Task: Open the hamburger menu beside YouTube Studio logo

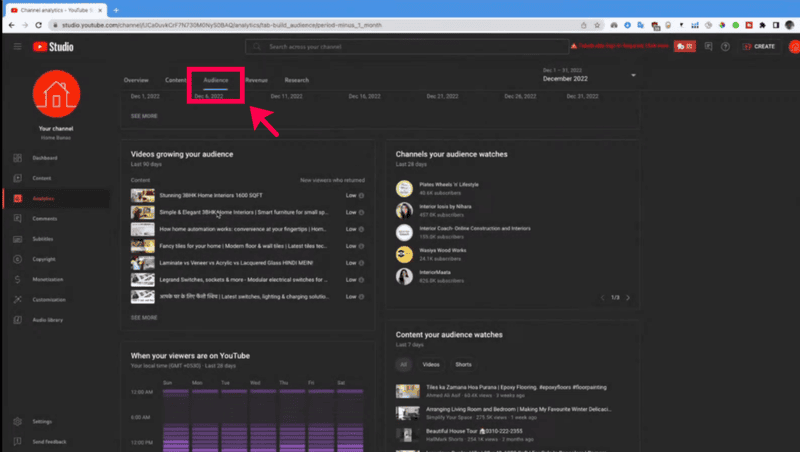Action: pos(17,46)
